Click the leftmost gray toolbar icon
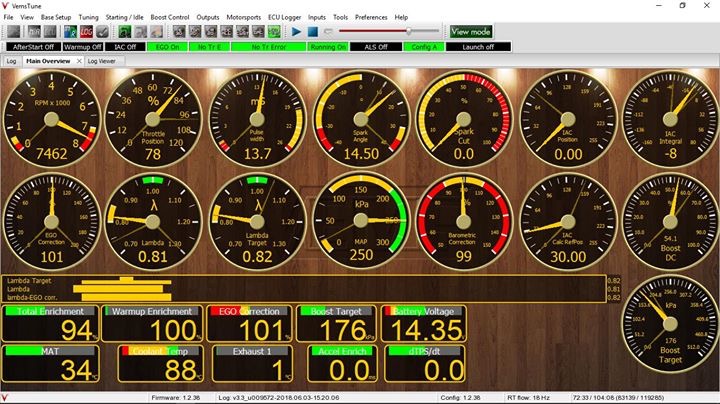720x404 pixels. pyautogui.click(x=14, y=32)
